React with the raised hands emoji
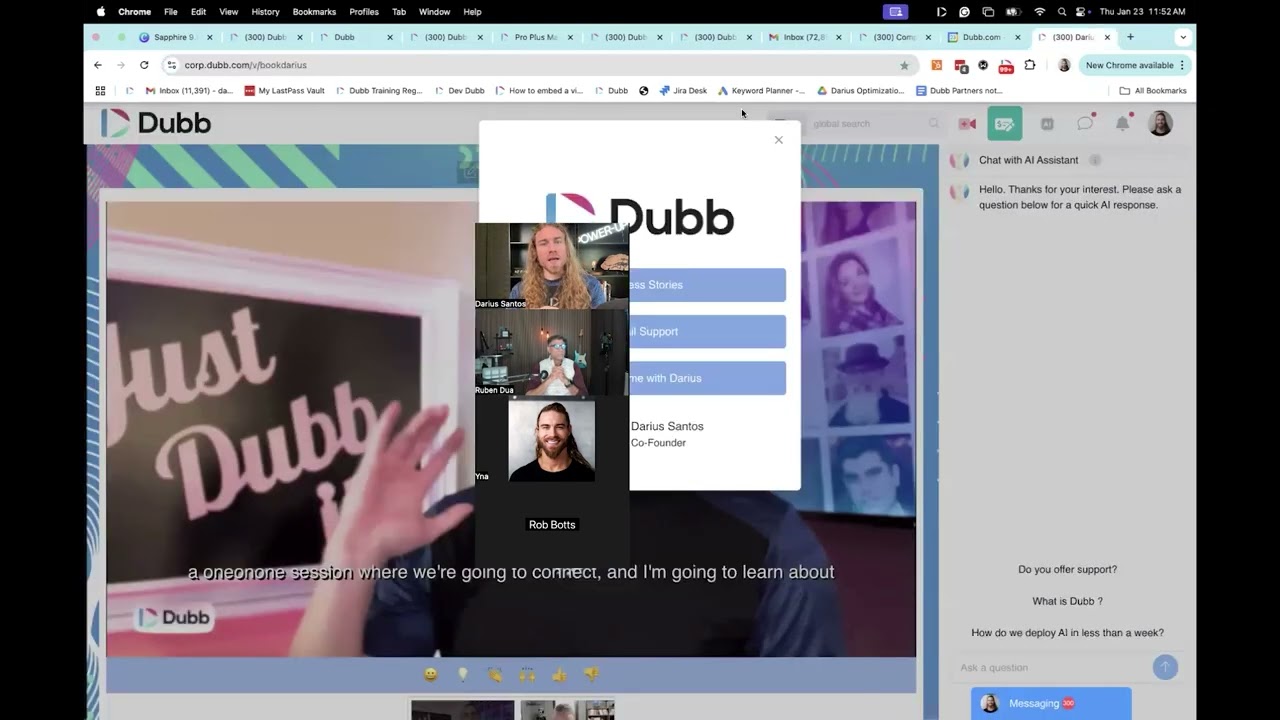Screen dimensions: 1280x720 pos(527,675)
